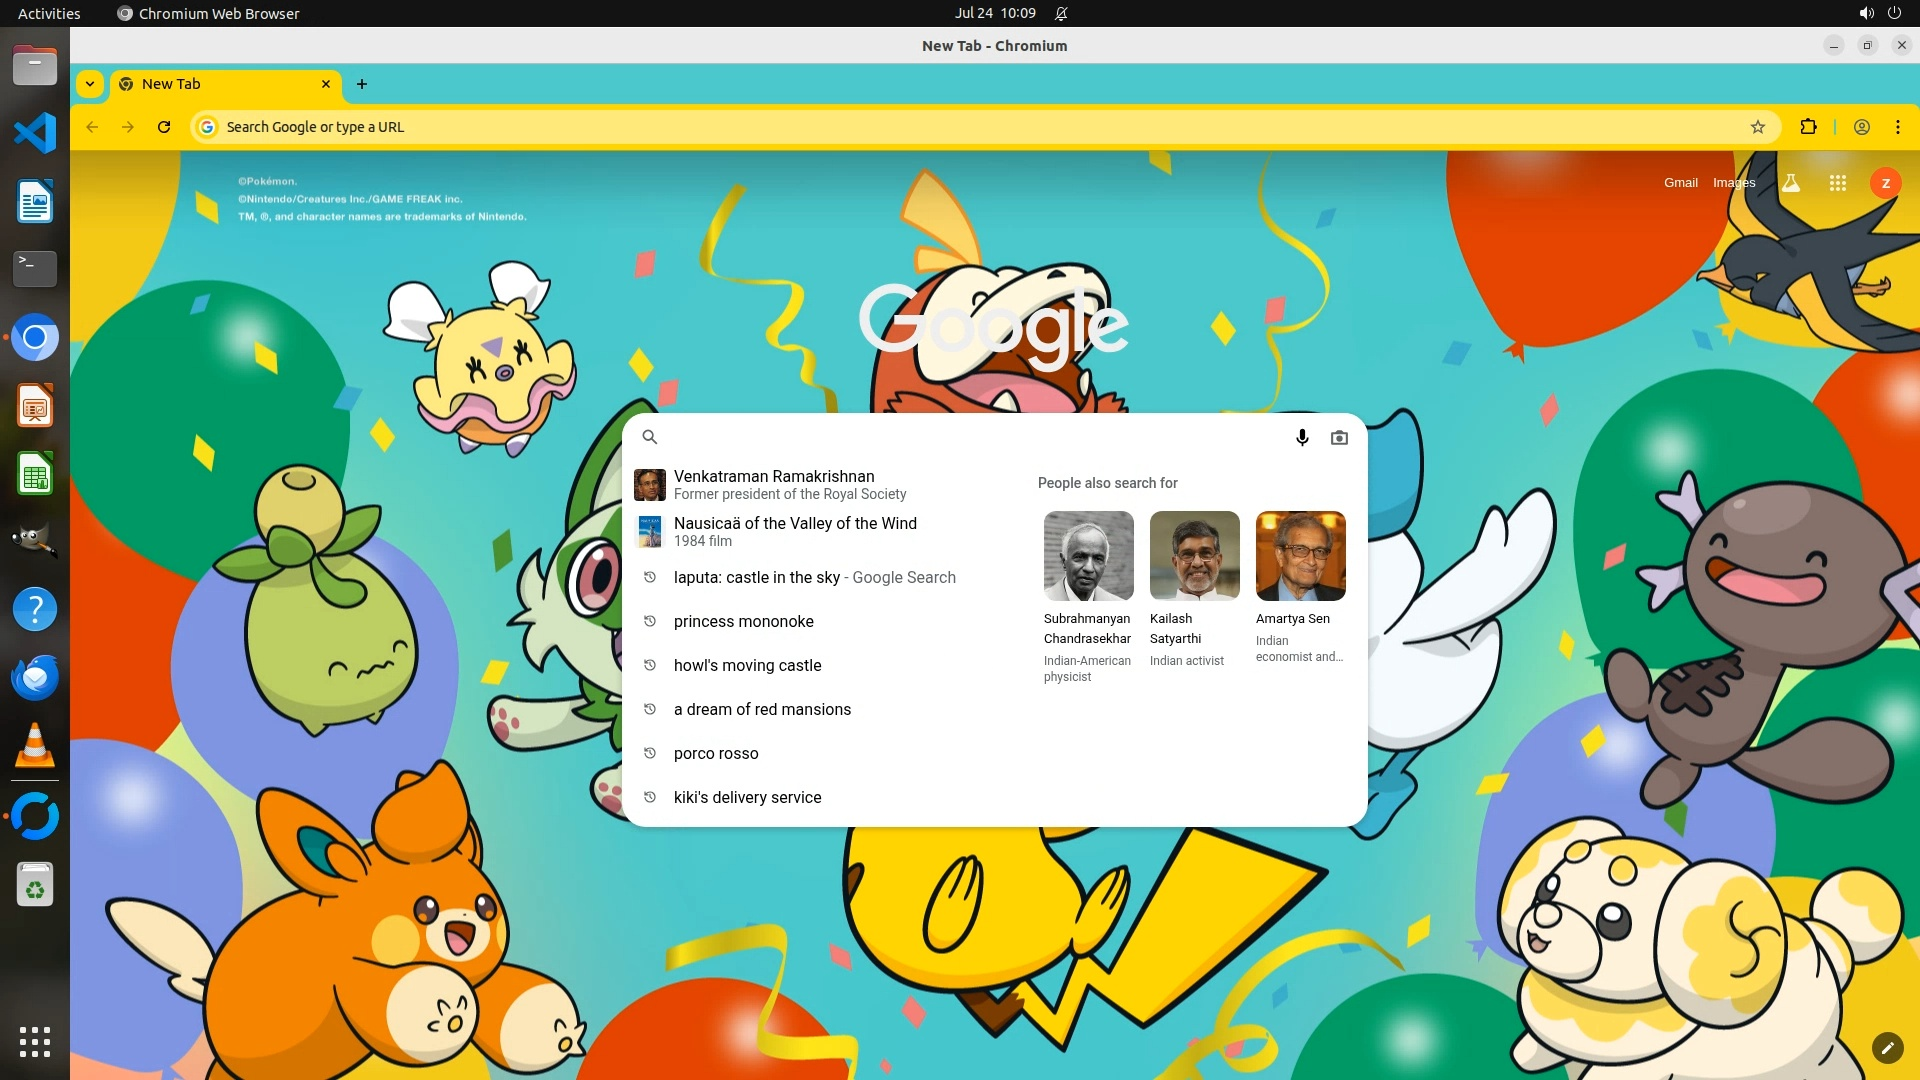Choose the porco rosso search suggestion
Viewport: 1920px width, 1080px height.
point(715,753)
